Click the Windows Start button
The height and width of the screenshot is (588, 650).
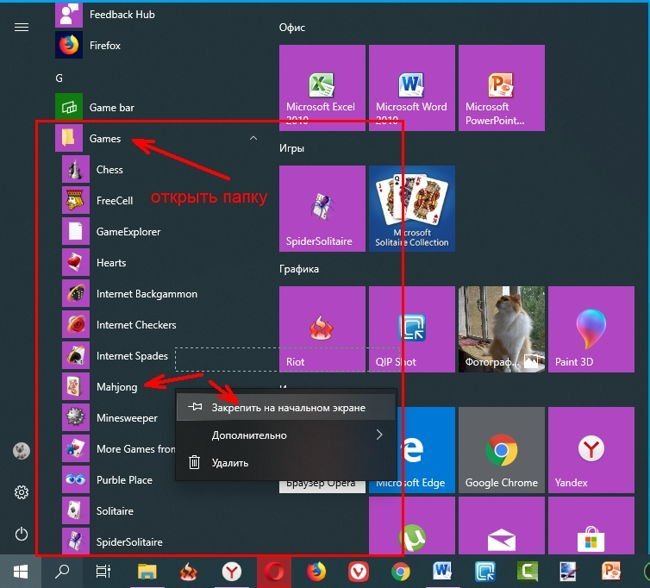point(20,572)
